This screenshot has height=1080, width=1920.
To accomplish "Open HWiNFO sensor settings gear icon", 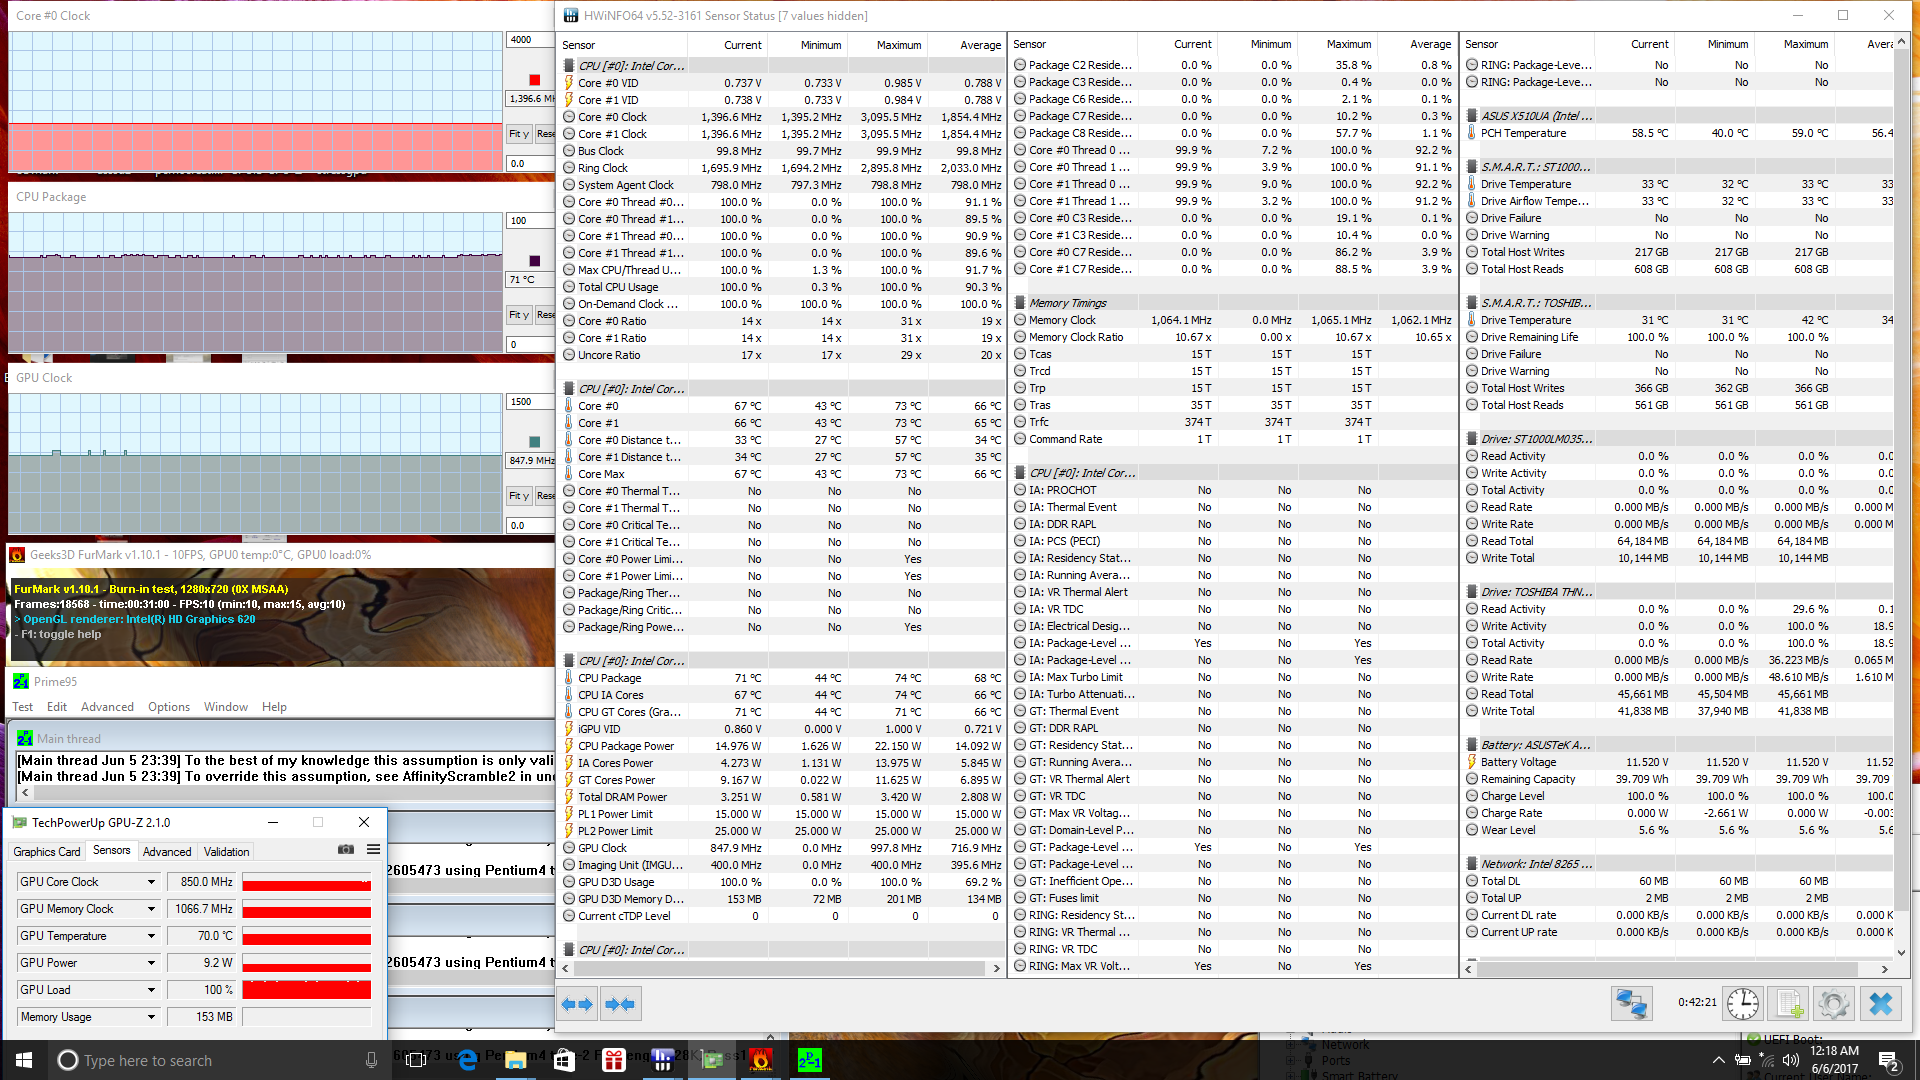I will click(x=1834, y=1003).
